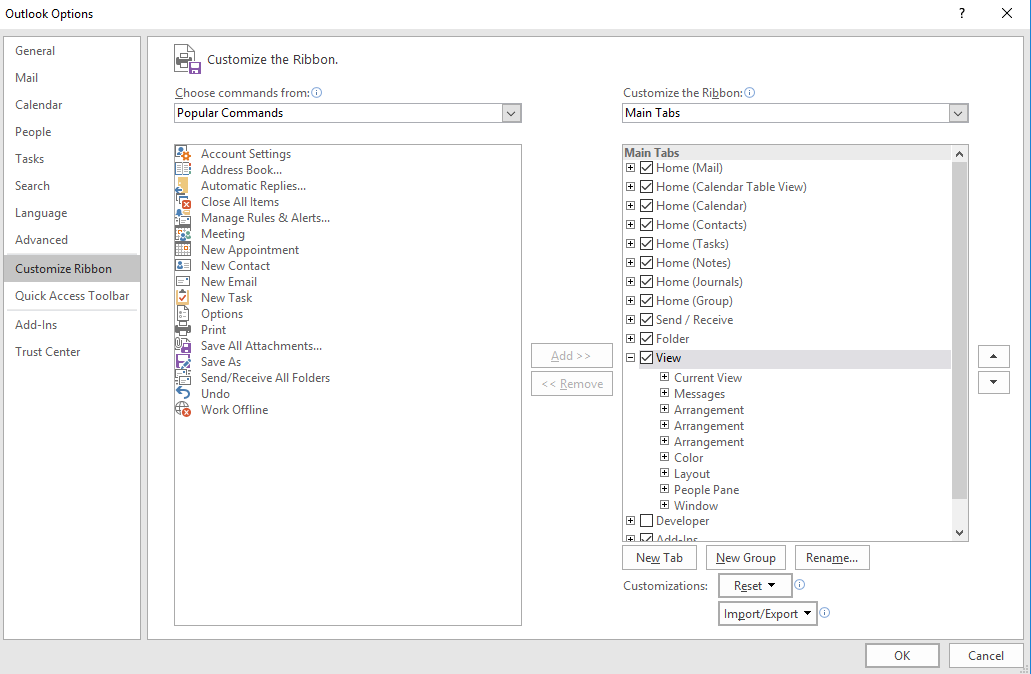The width and height of the screenshot is (1031, 674).
Task: Click the Manage Rules & Alerts icon
Action: click(x=183, y=218)
